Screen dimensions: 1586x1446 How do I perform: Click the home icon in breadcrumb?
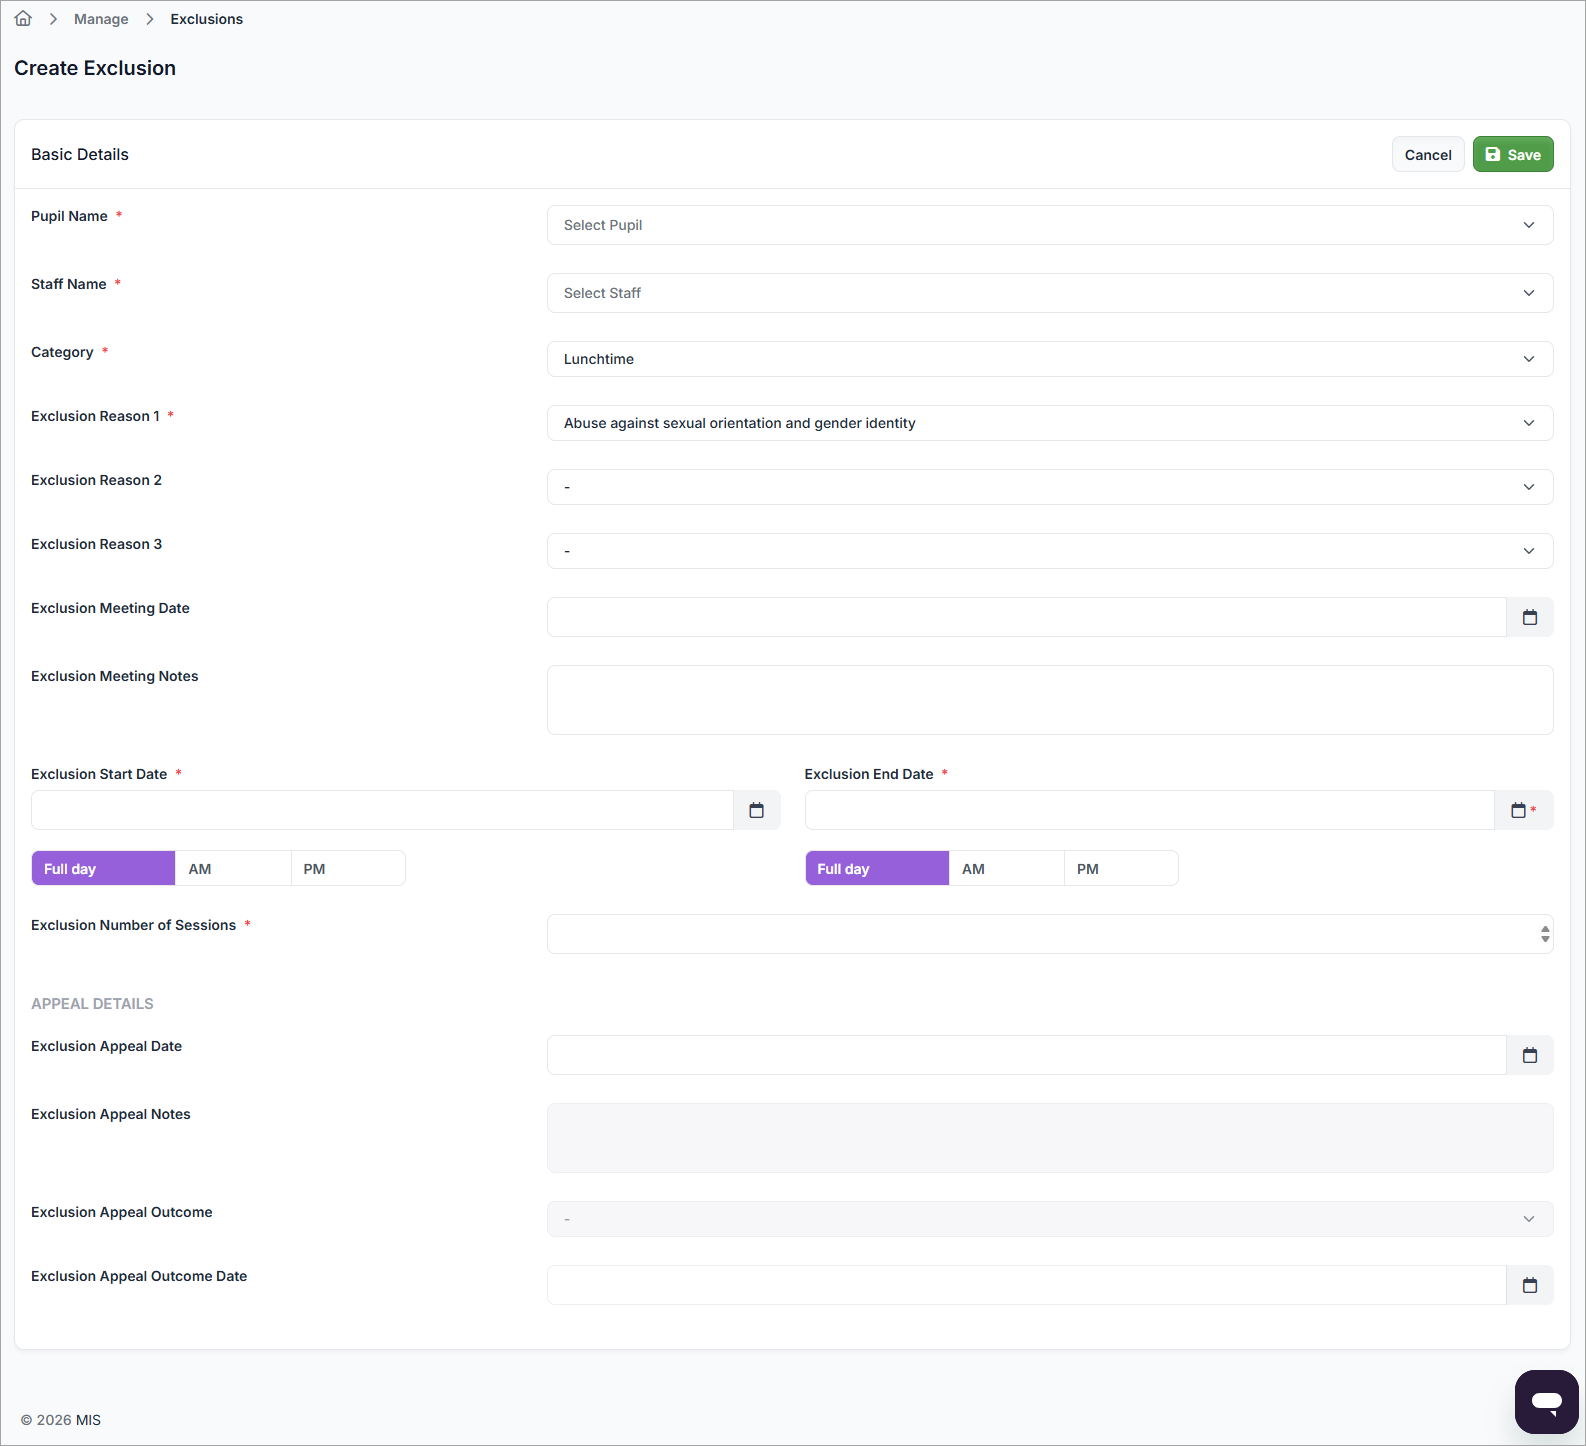(x=23, y=19)
